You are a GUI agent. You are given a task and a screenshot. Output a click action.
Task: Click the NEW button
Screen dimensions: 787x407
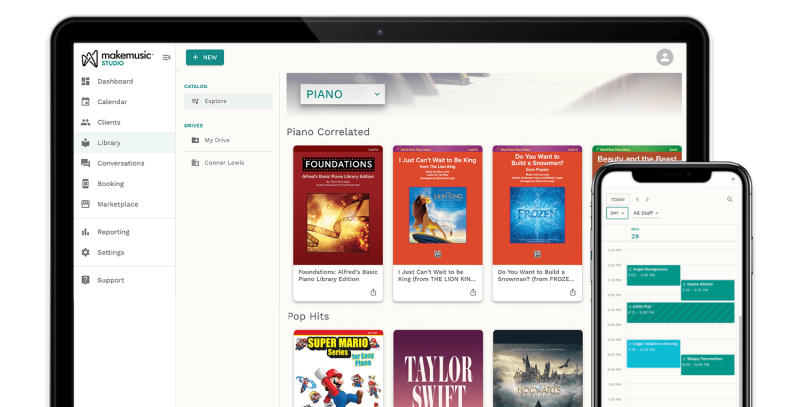[205, 57]
